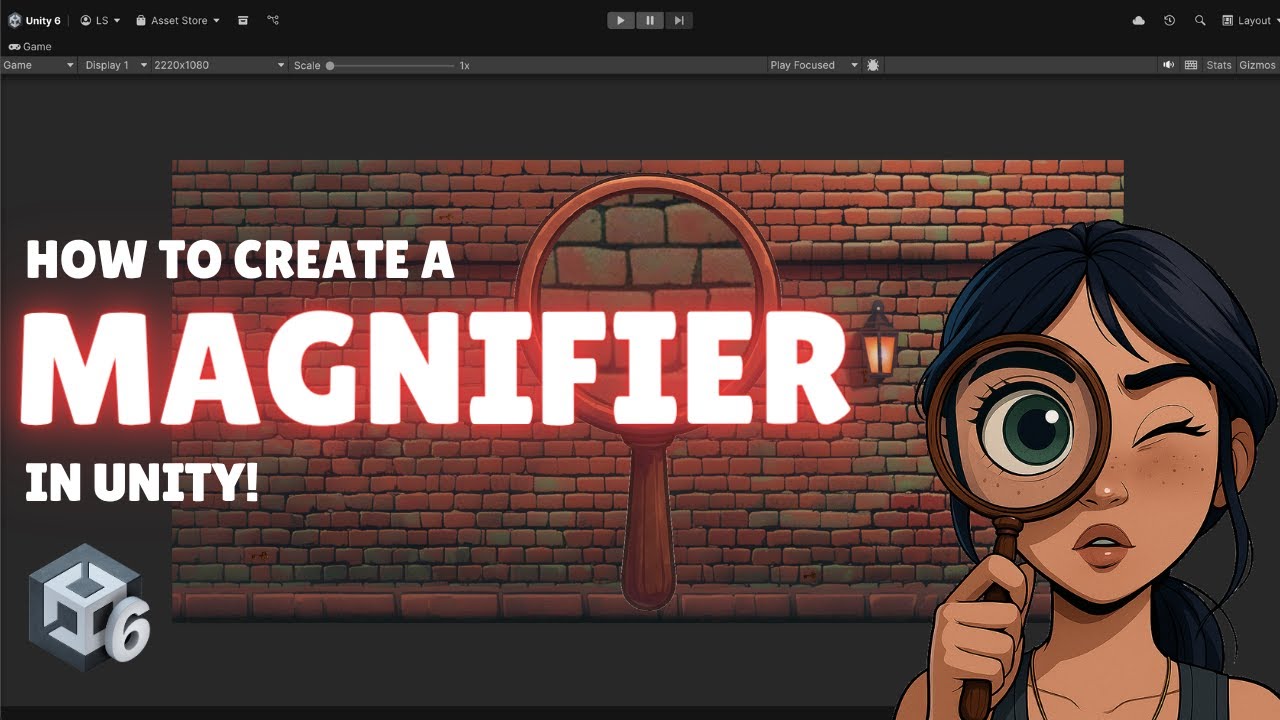Click the Package Manager icon in toolbar
1280x720 pixels.
click(x=242, y=20)
